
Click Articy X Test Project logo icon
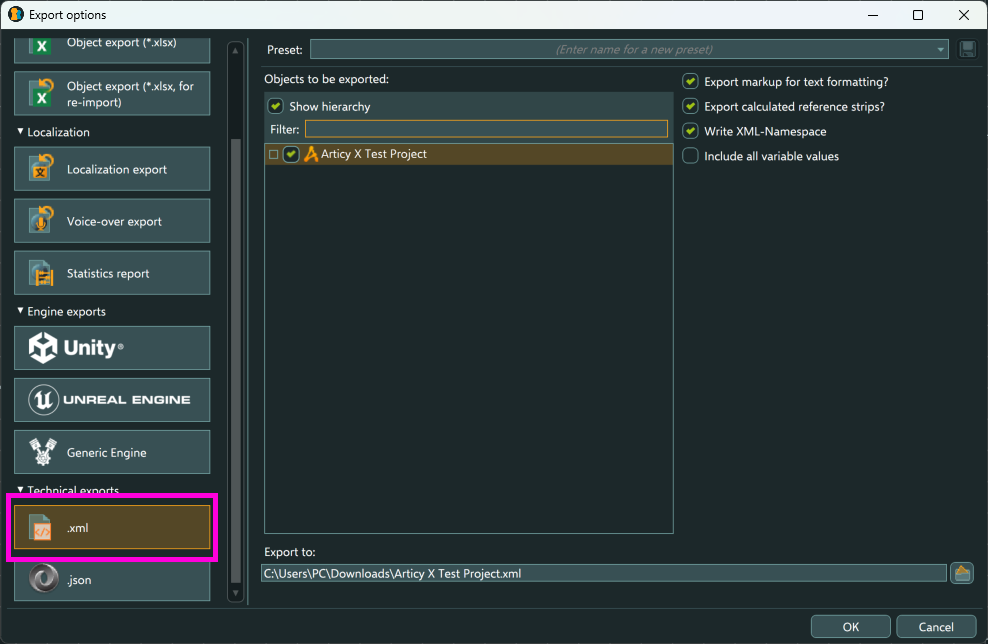[311, 154]
